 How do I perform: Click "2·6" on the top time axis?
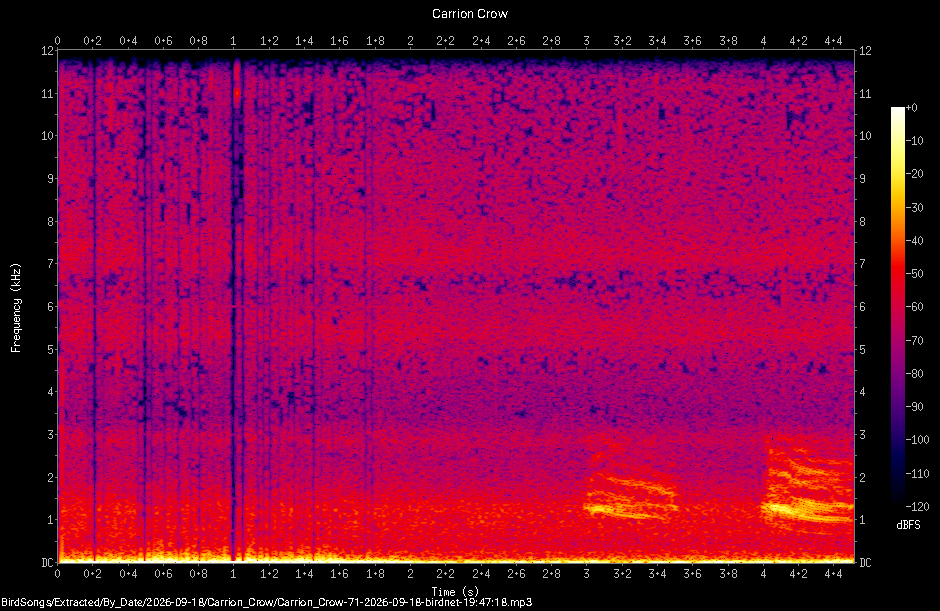pos(516,41)
